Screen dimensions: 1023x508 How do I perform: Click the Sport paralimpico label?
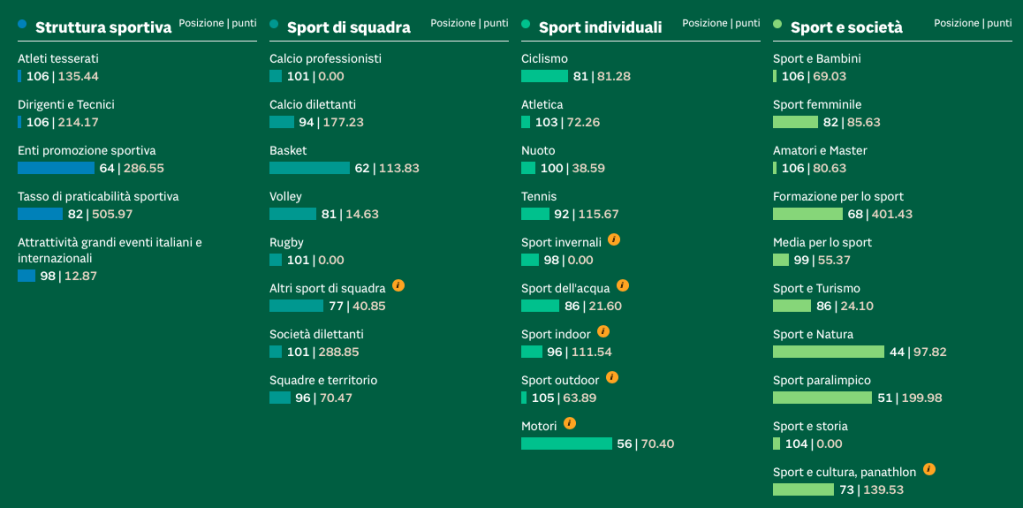pyautogui.click(x=821, y=380)
